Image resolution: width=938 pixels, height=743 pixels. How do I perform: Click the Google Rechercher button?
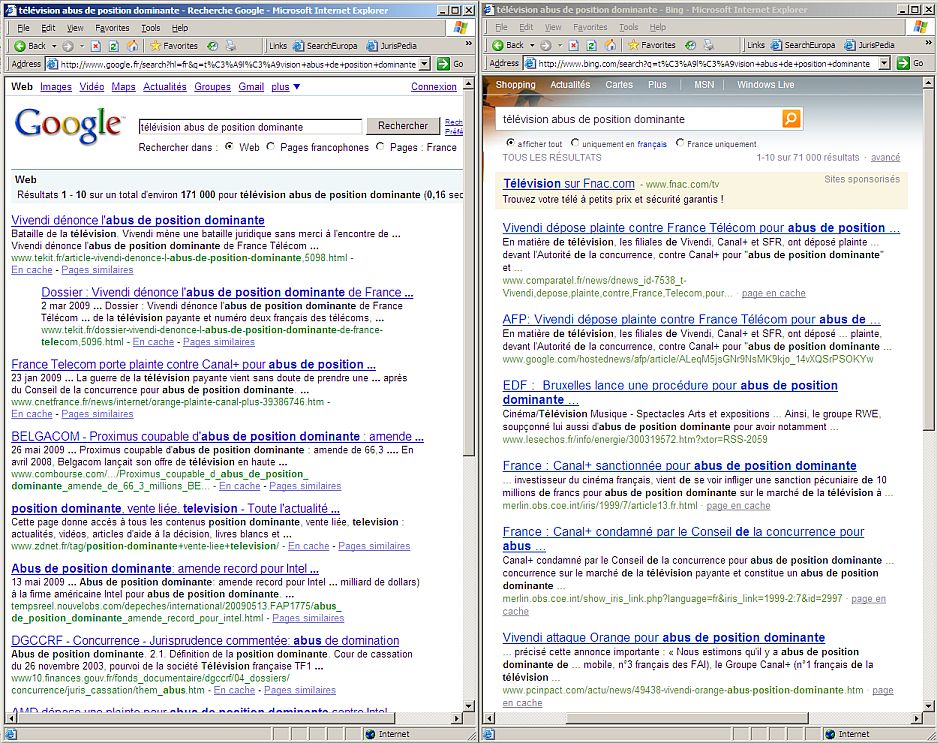(403, 126)
